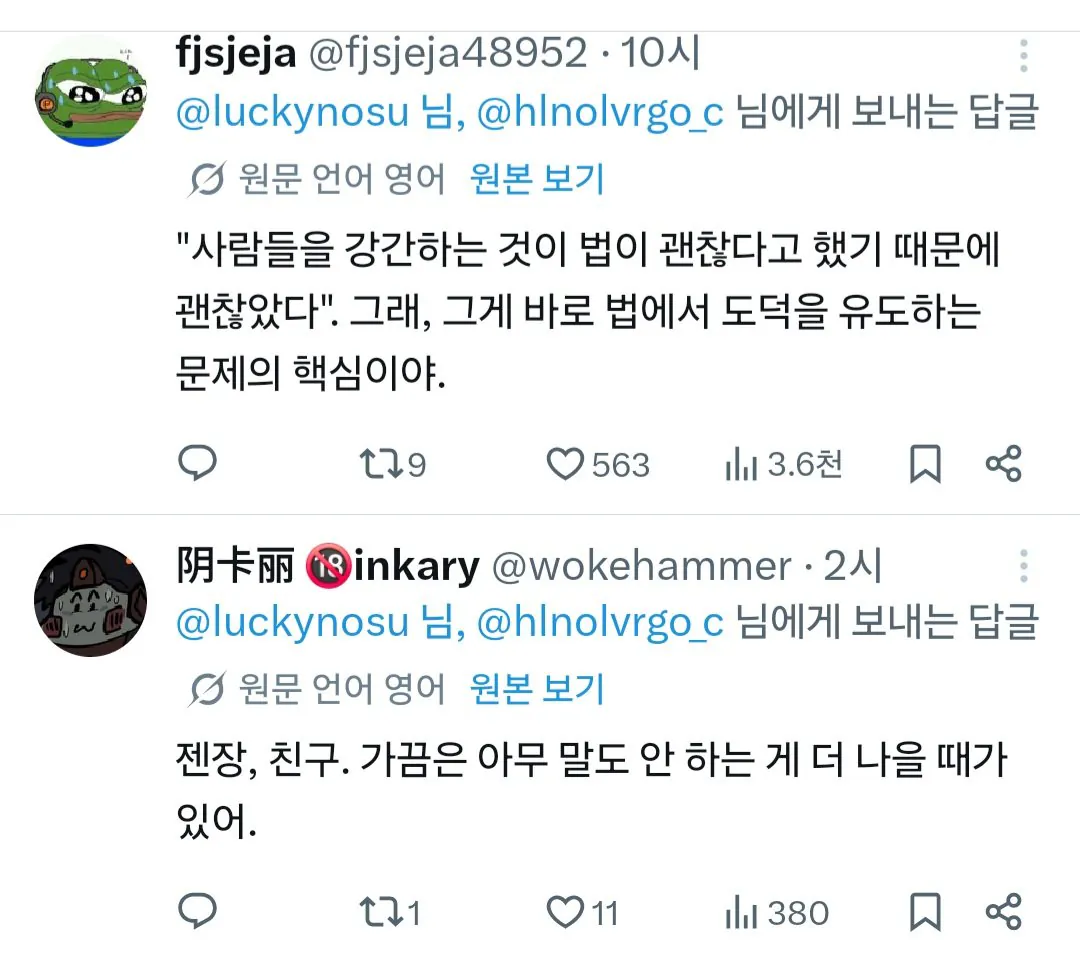Open more options for inkary's tweet
Viewport: 1080px width, 959px height.
pos(1023,566)
